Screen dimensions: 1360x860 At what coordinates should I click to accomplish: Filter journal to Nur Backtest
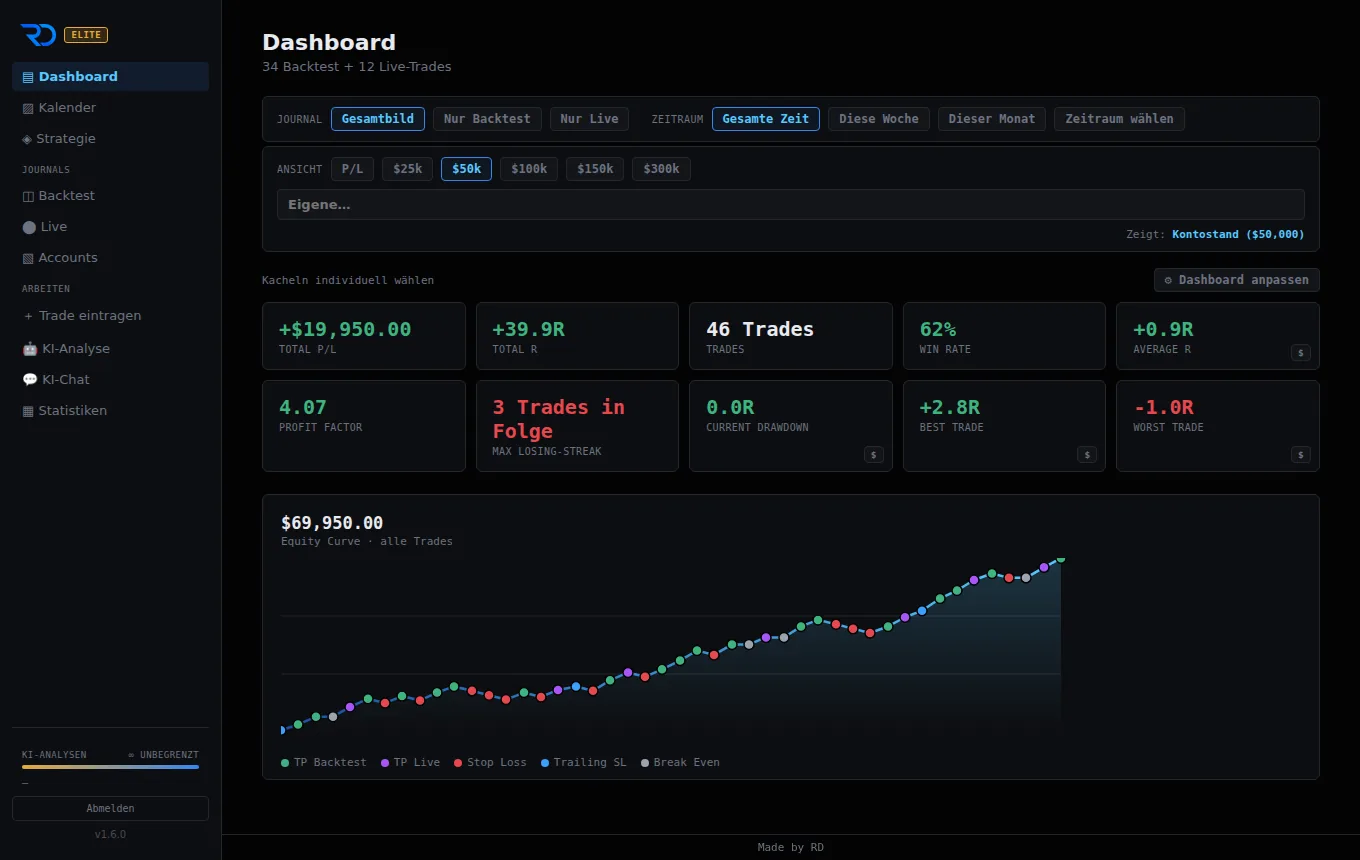(x=487, y=119)
